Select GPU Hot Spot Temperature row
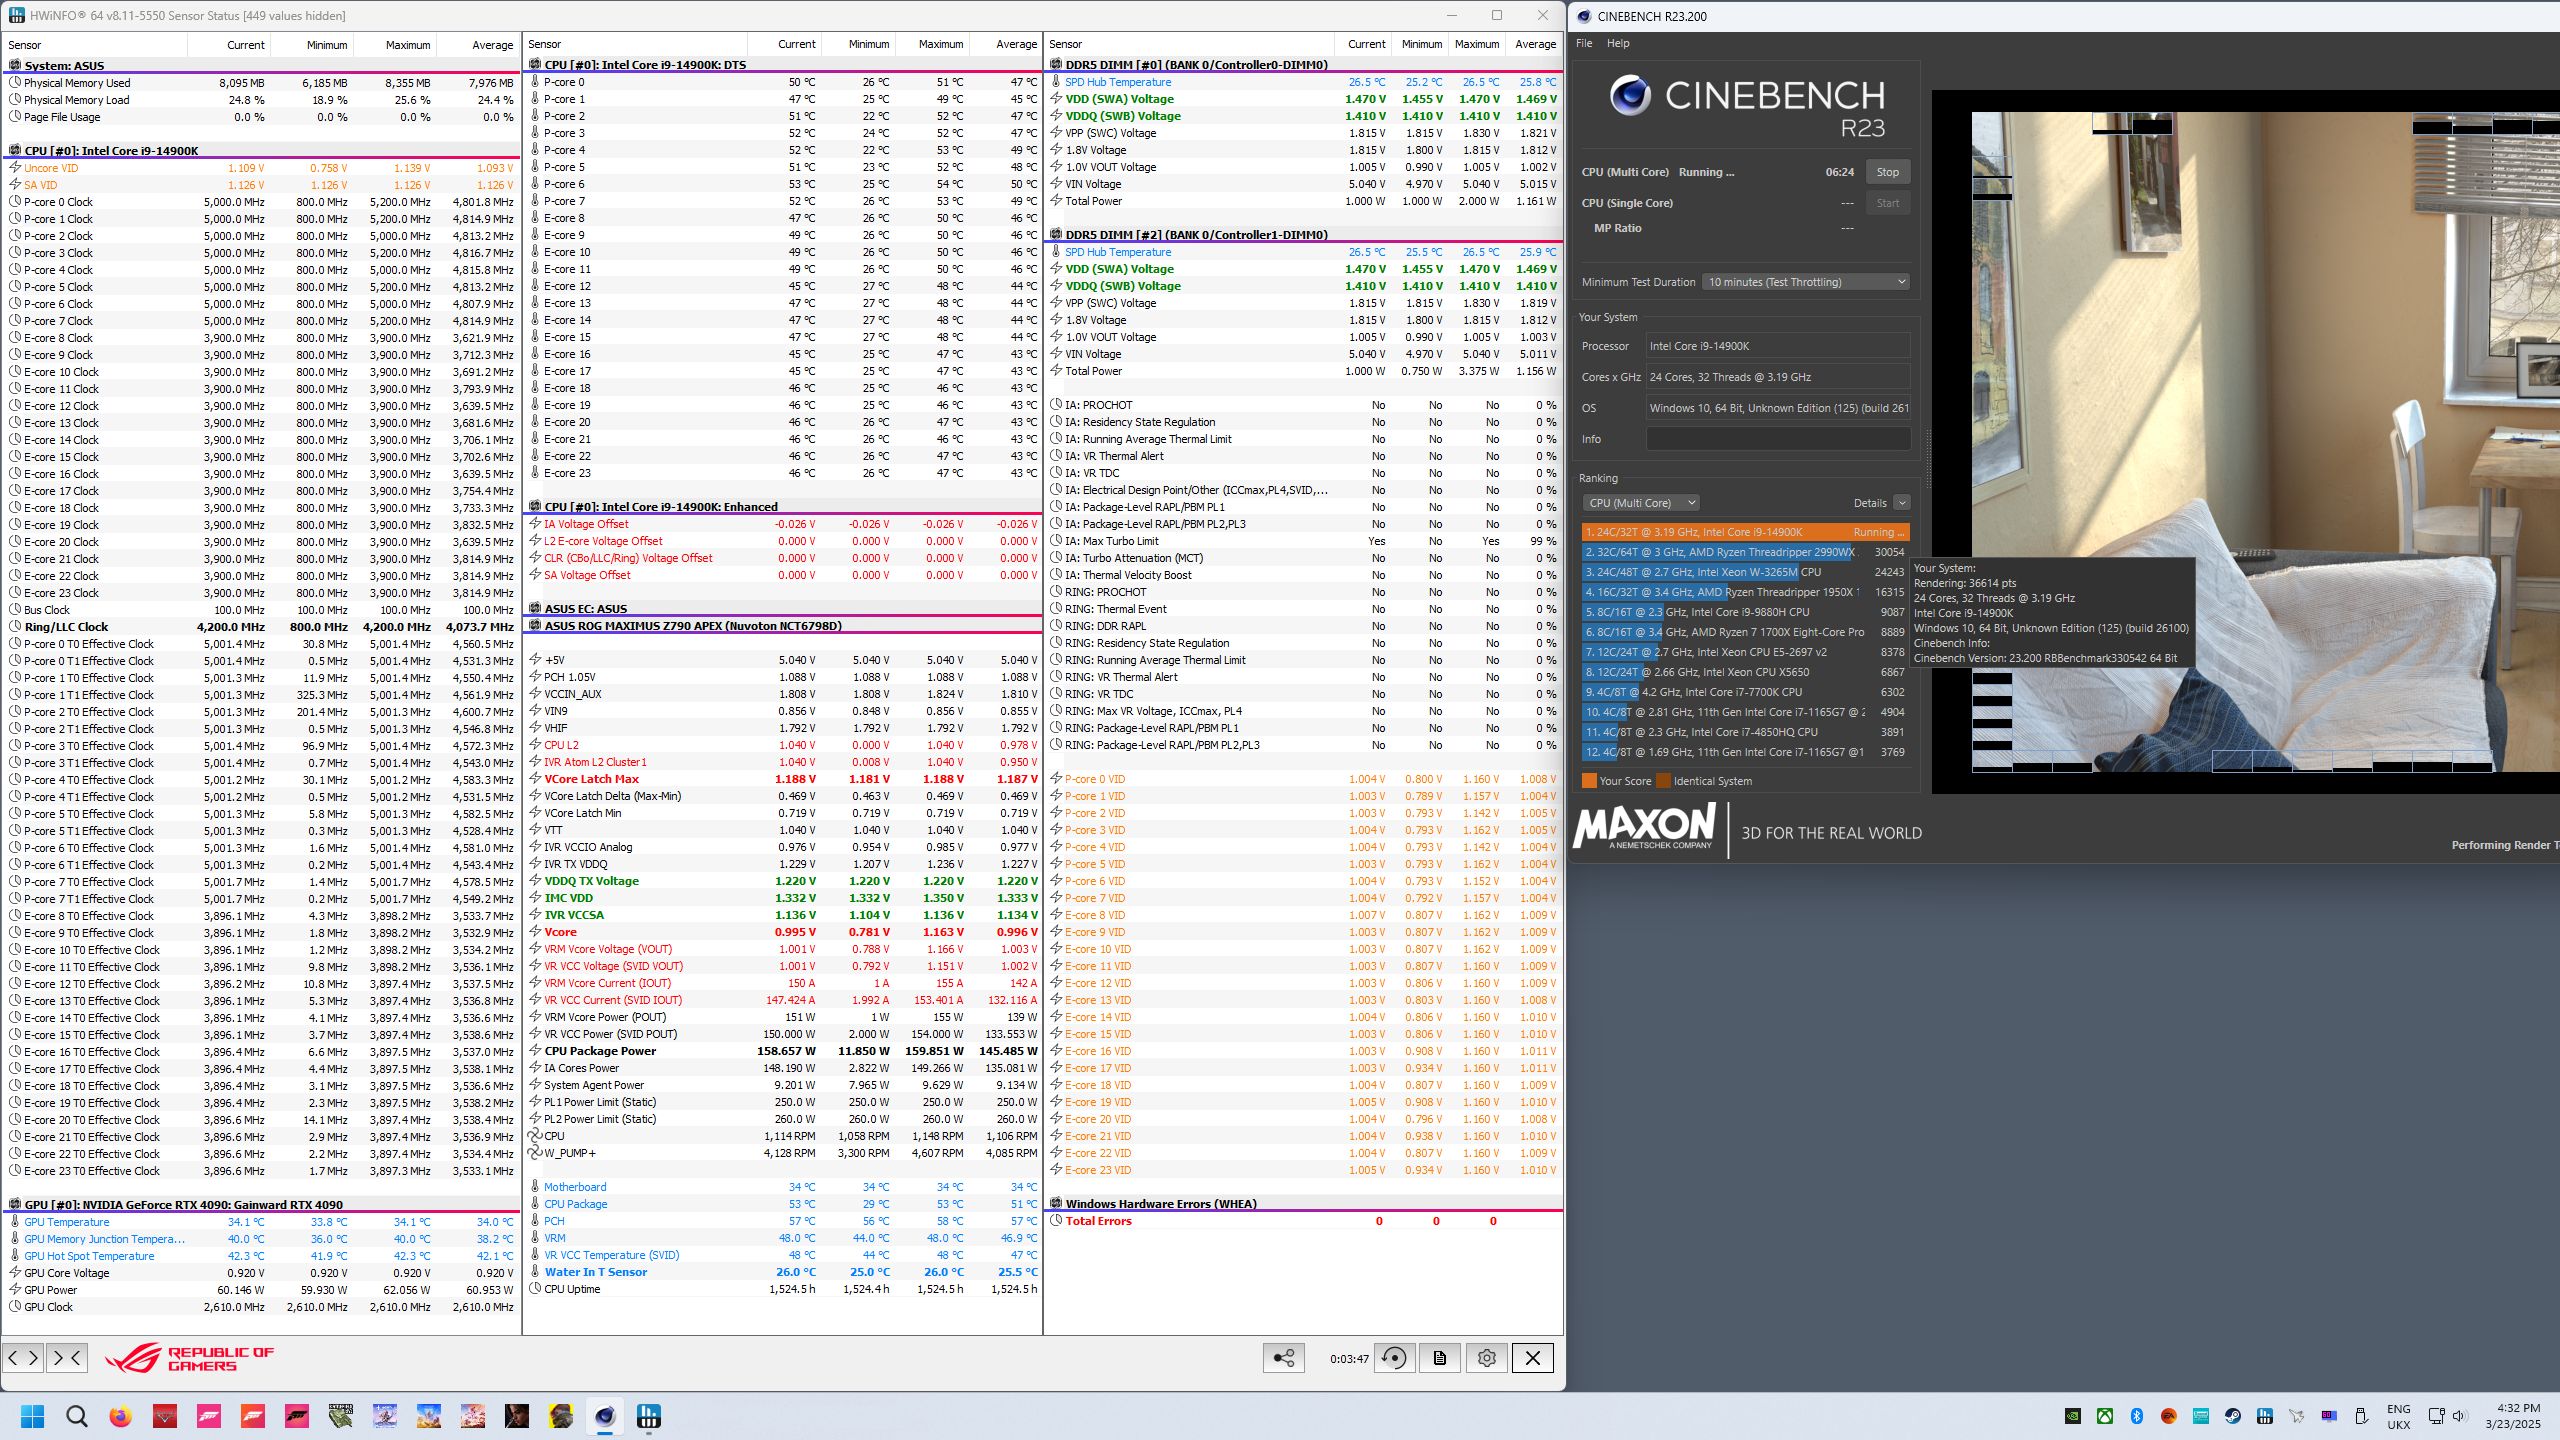This screenshot has height=1440, width=2560. (262, 1256)
